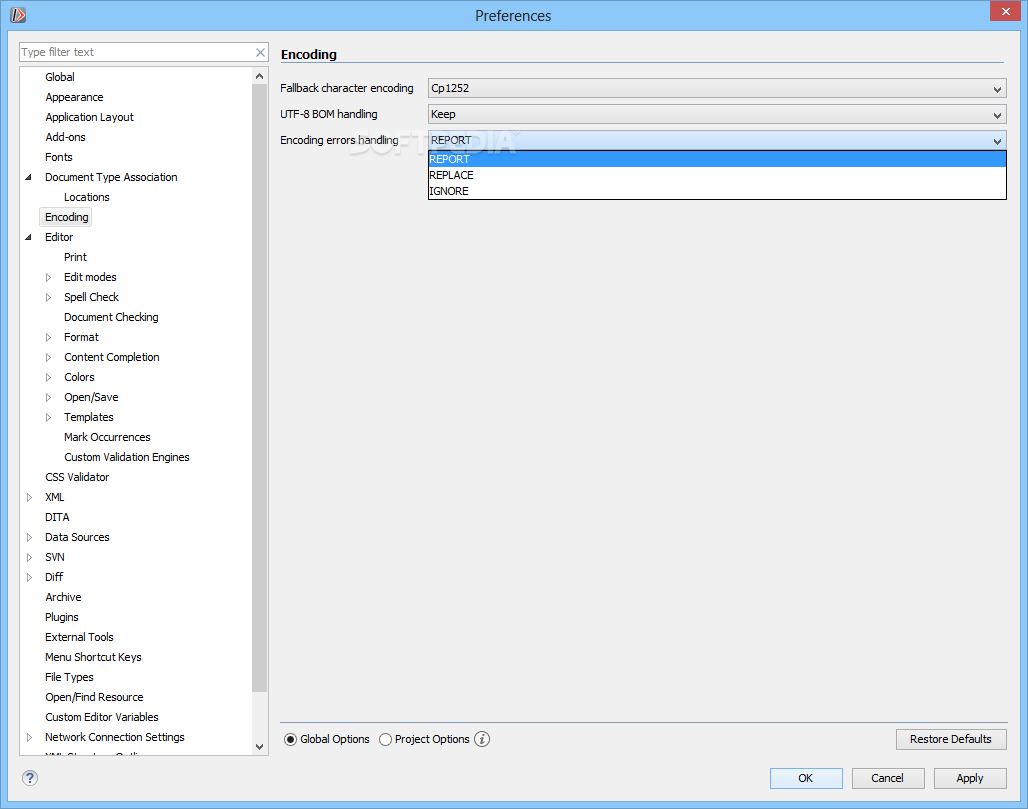This screenshot has width=1028, height=809.
Task: Select the Project Options radio button
Action: pos(386,740)
